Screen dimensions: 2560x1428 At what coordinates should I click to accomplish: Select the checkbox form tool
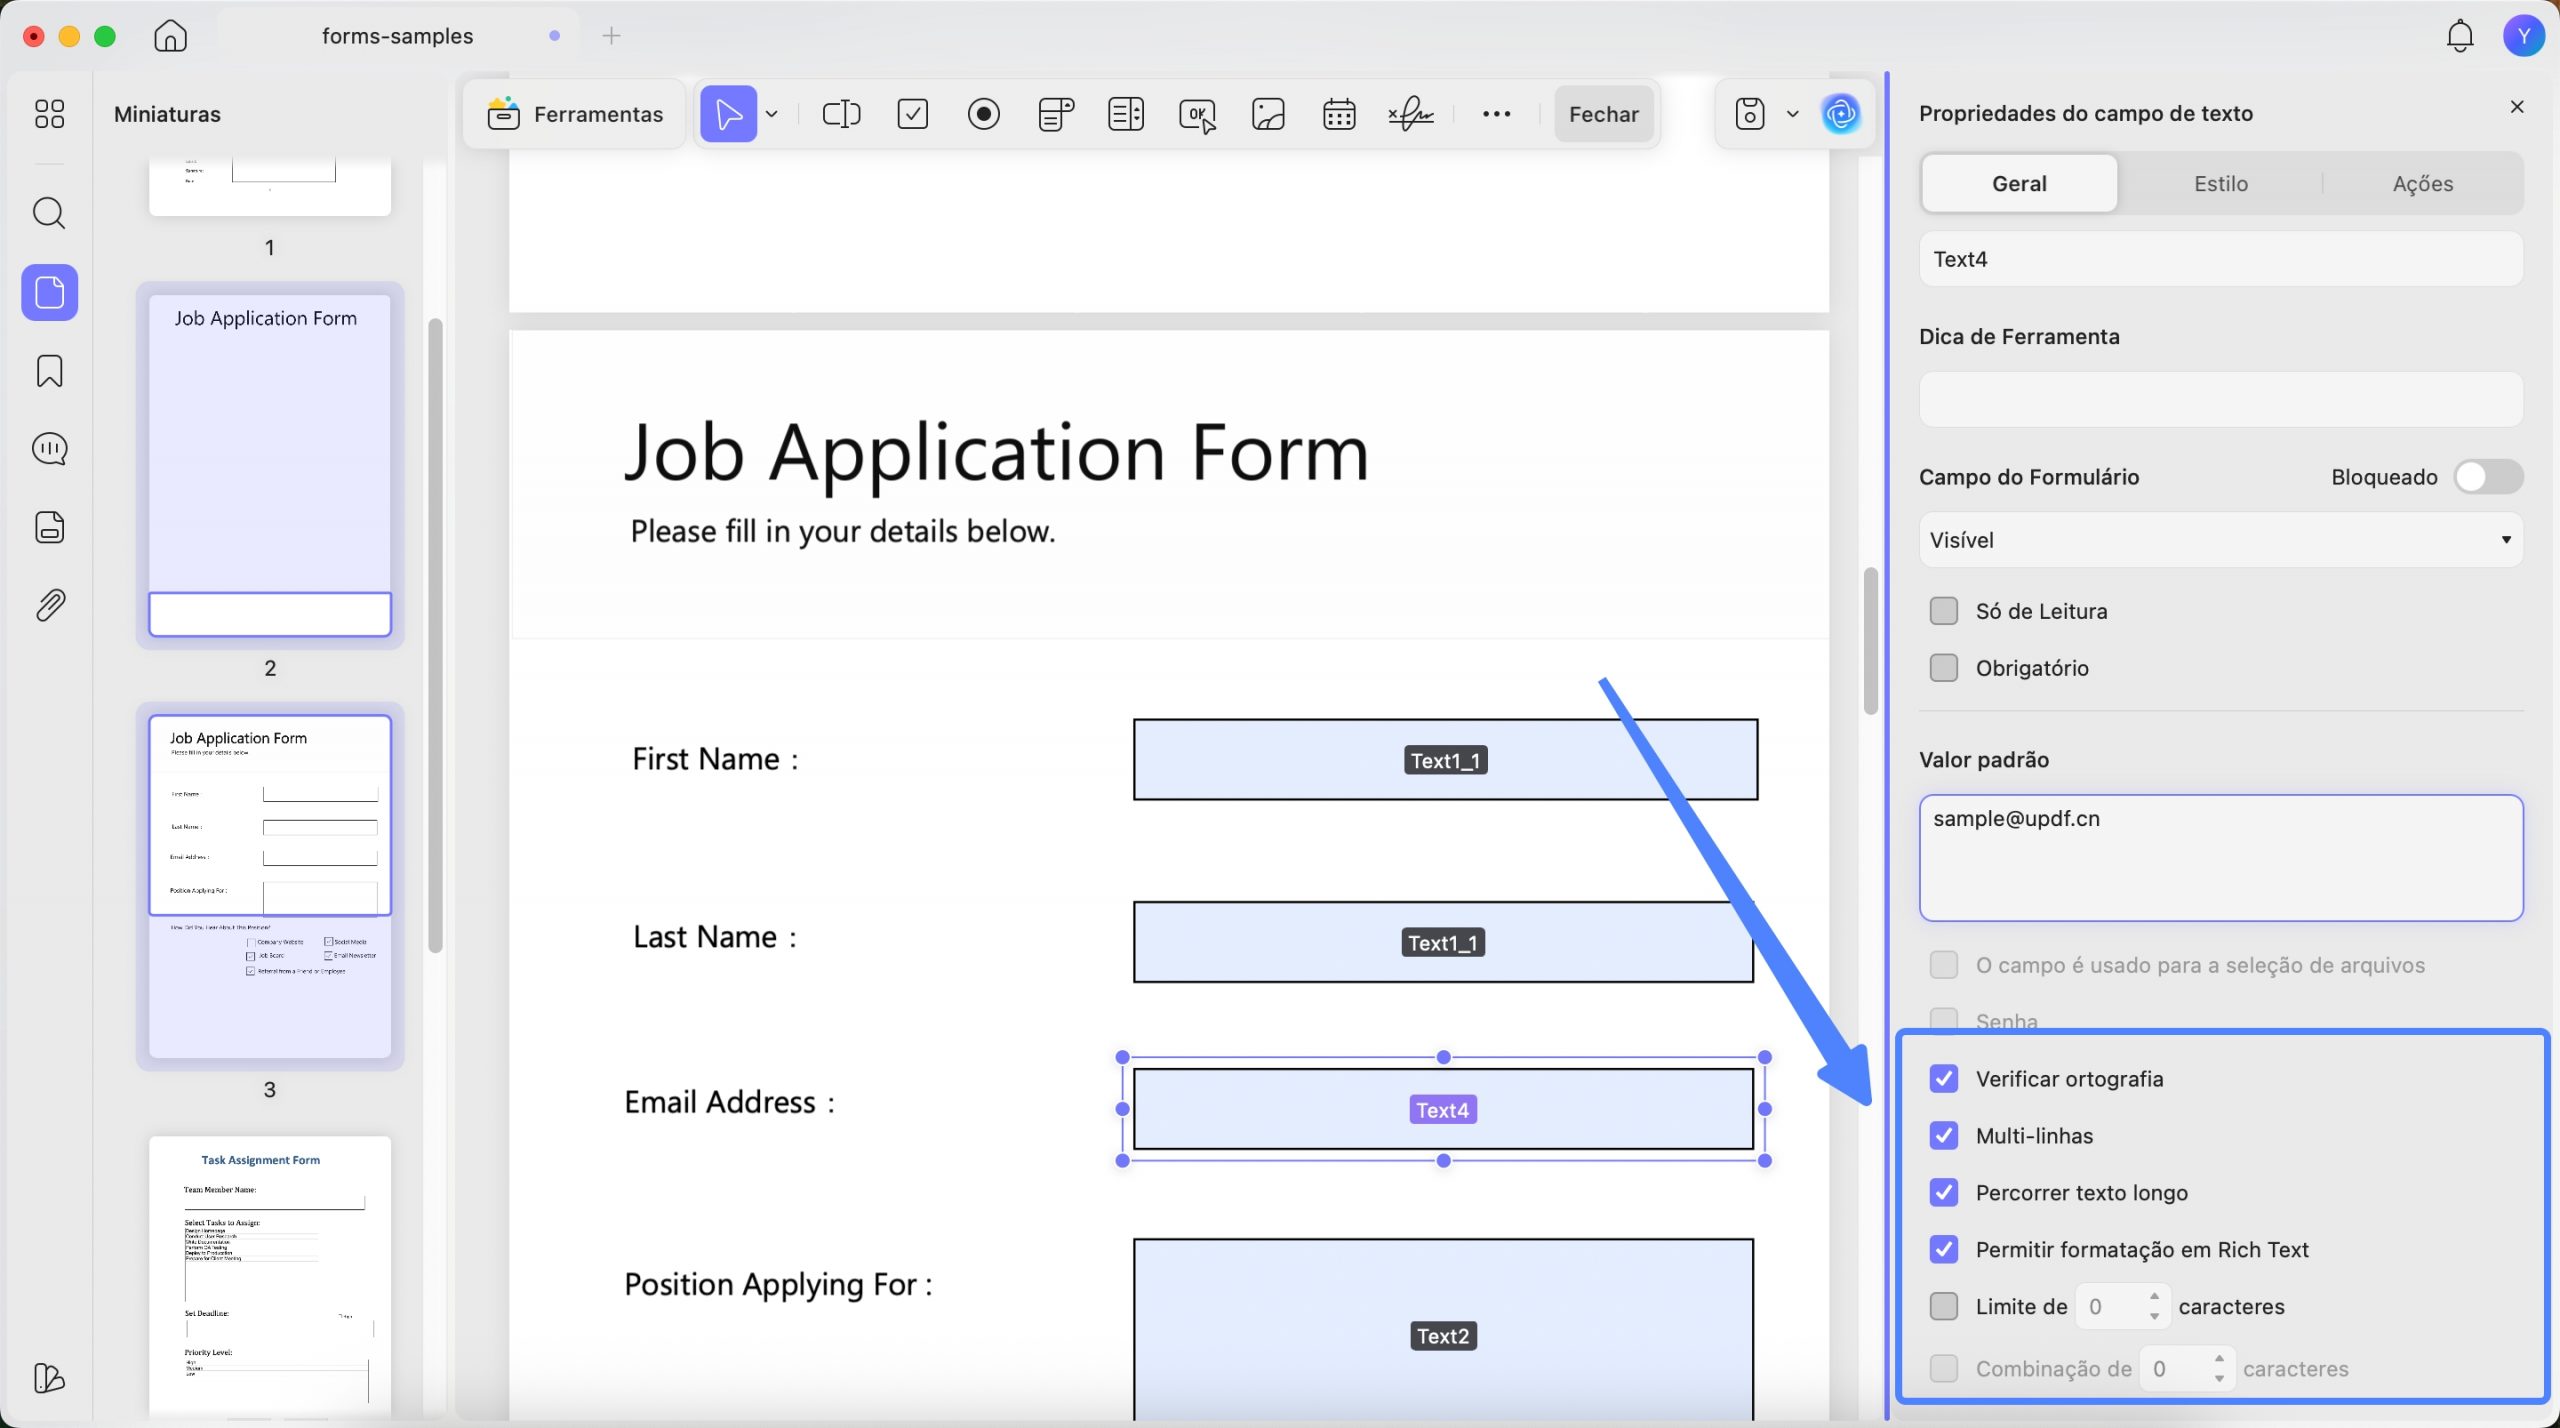pyautogui.click(x=913, y=114)
